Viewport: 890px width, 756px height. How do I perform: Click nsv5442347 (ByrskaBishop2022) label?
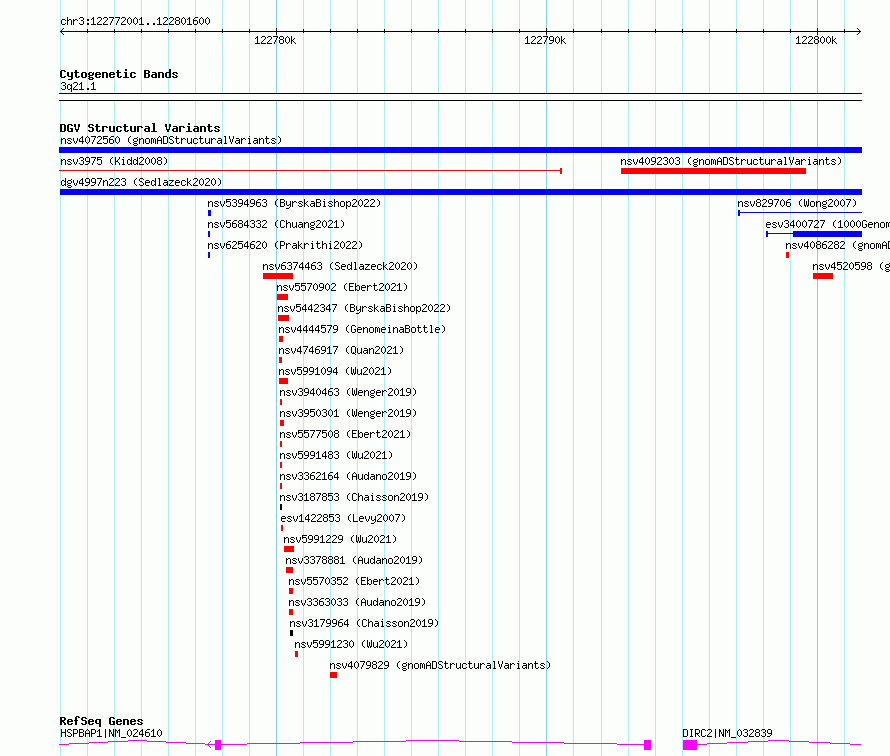[x=364, y=308]
